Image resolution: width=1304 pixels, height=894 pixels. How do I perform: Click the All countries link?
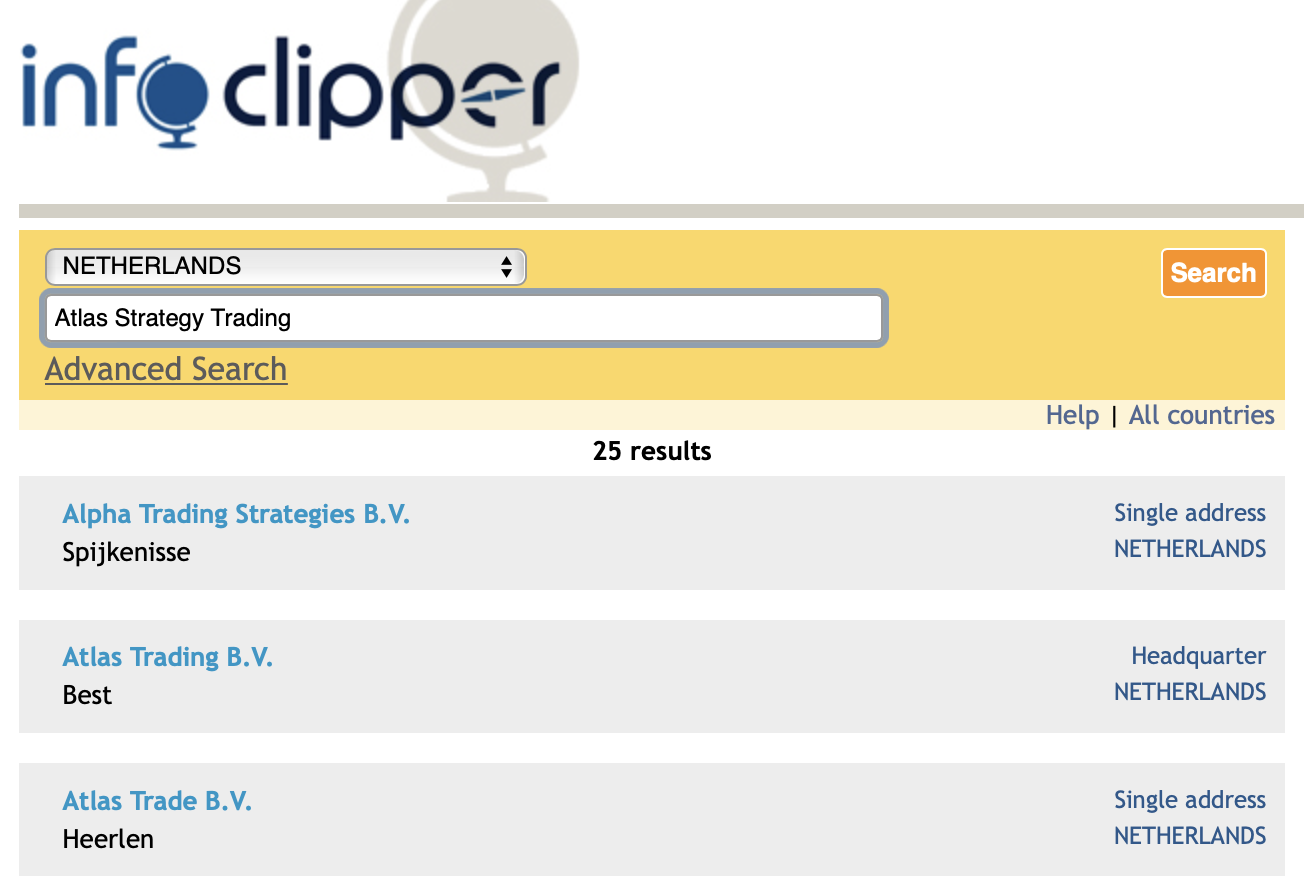click(x=1201, y=415)
